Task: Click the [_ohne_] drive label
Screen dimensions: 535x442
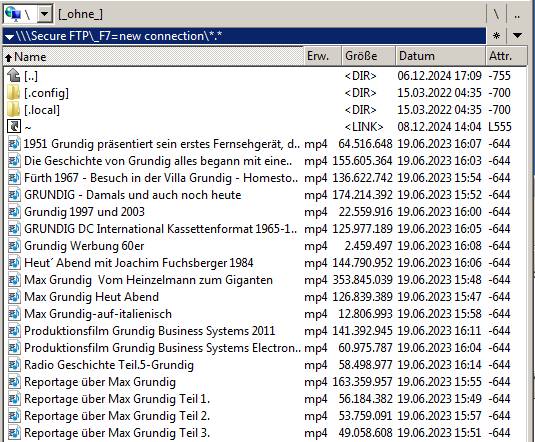Action: [80, 14]
